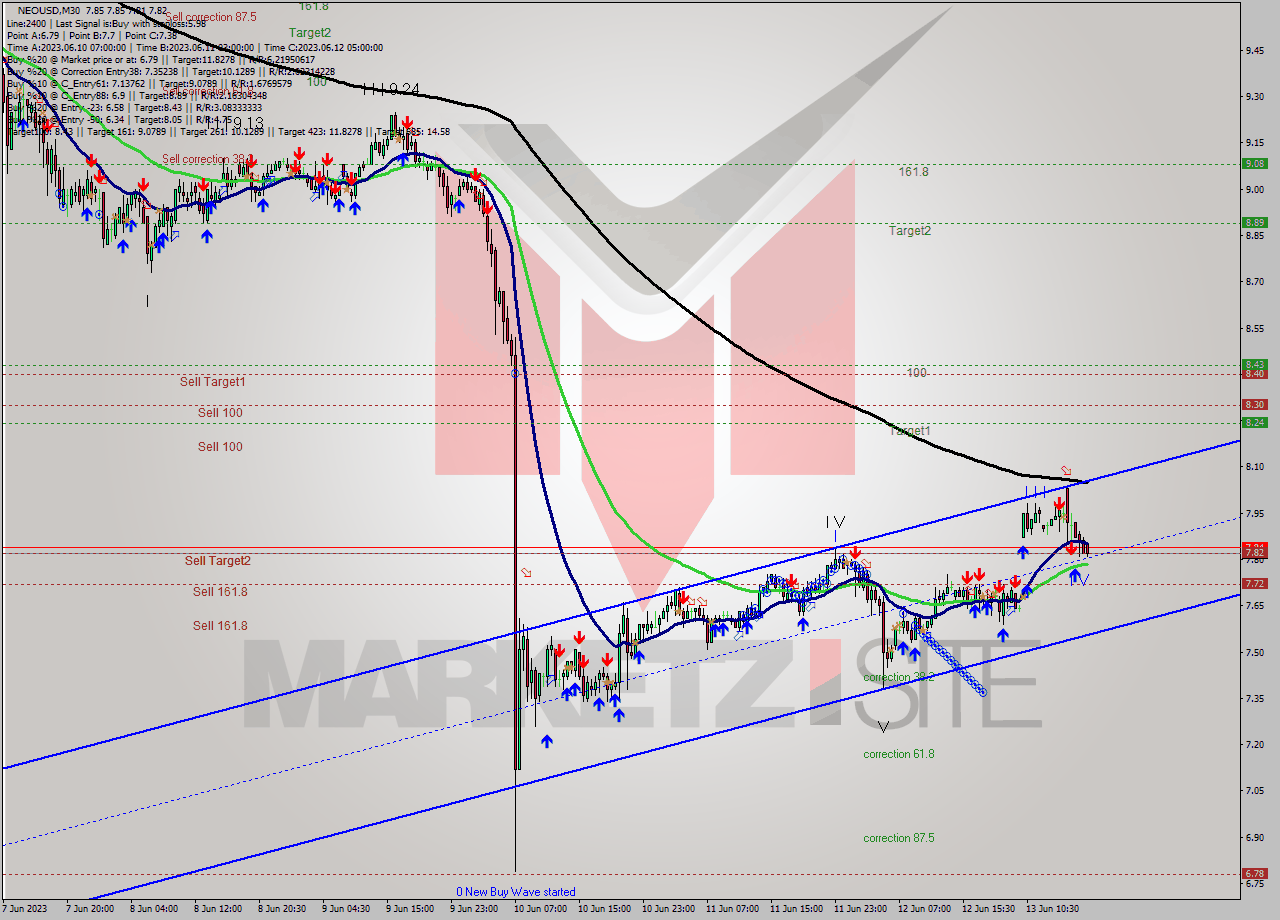1280x920 pixels.
Task: Click the 6.78 red price tag
Action: [x=1254, y=873]
